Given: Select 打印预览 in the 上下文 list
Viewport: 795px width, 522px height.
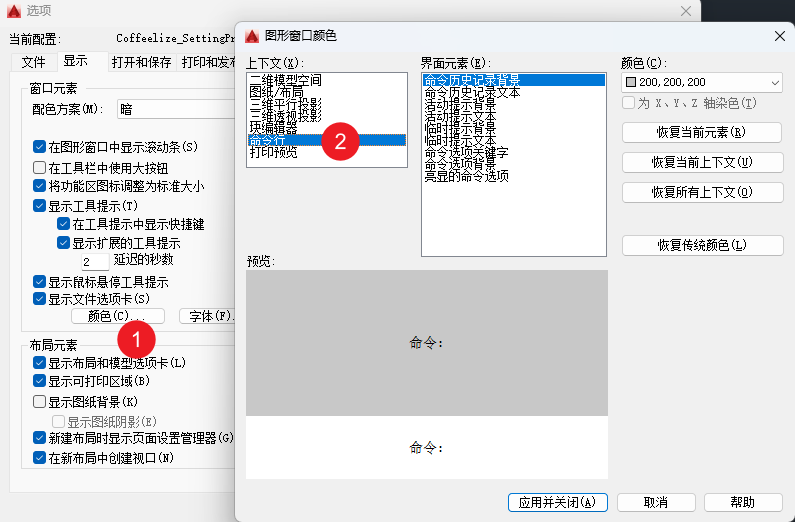Looking at the screenshot, I should [x=273, y=152].
